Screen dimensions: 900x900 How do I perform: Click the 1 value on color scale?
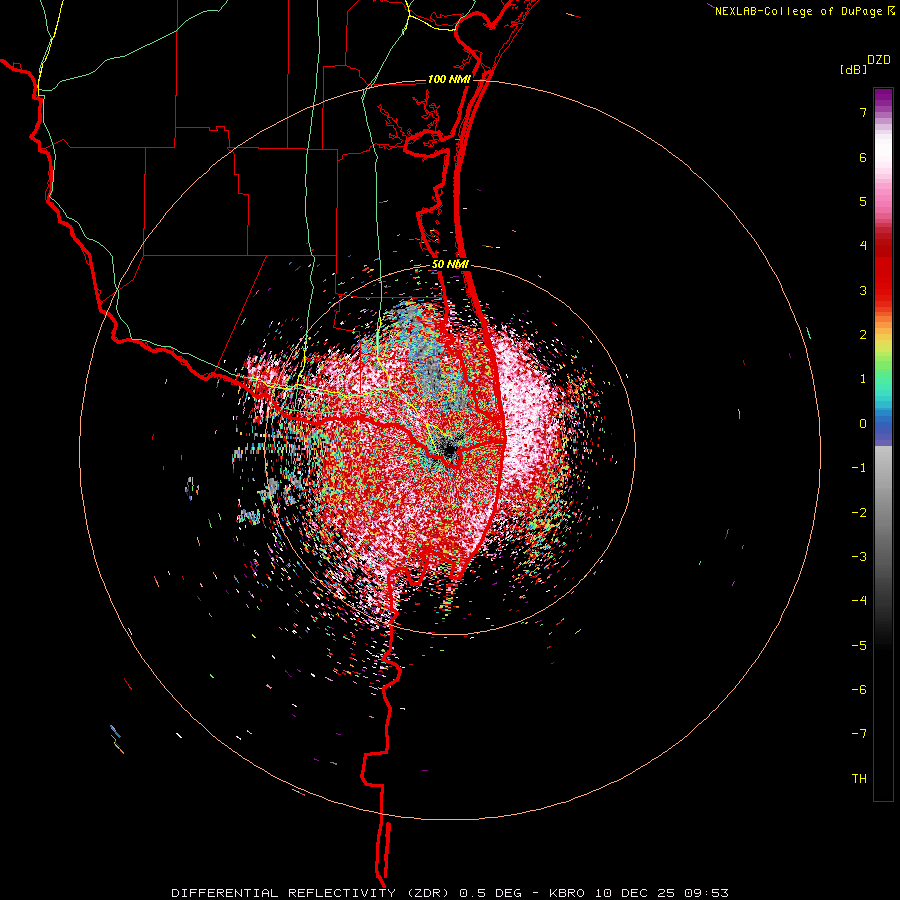pyautogui.click(x=863, y=379)
